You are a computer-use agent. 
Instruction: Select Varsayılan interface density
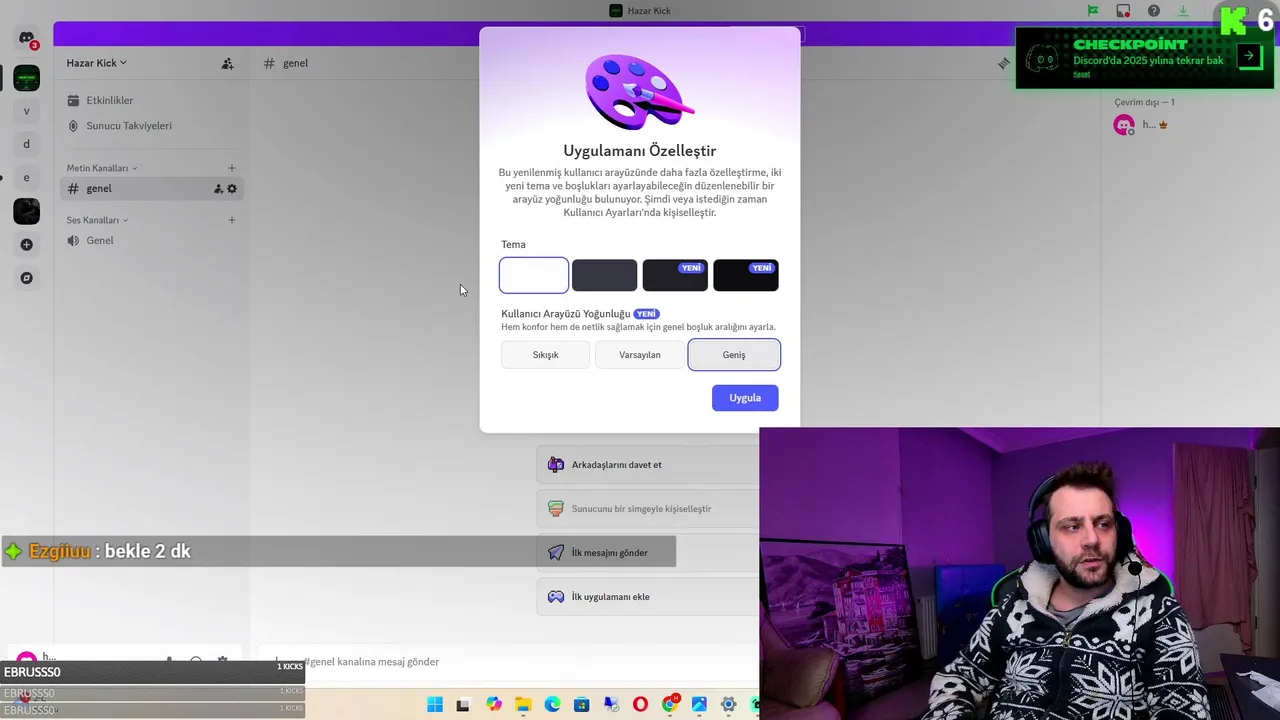(x=640, y=355)
